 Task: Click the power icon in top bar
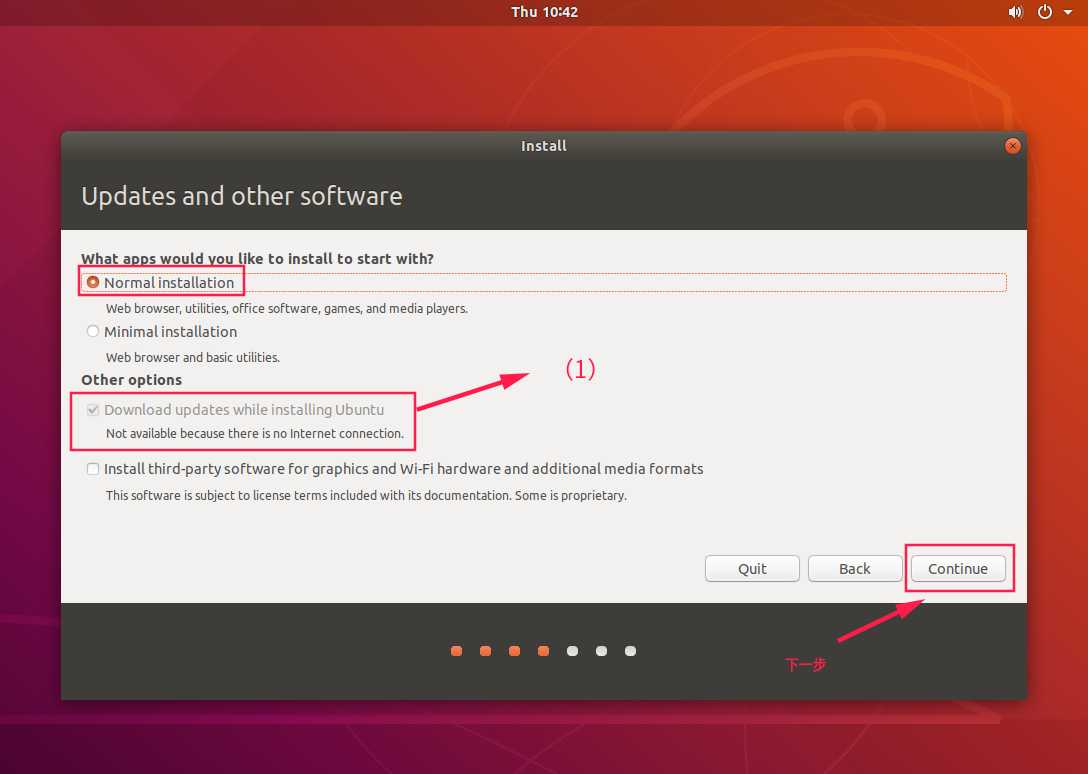pos(1044,12)
